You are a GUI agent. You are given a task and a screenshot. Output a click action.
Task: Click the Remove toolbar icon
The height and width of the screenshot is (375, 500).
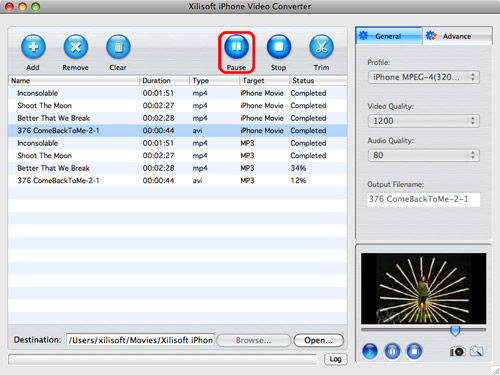[x=76, y=47]
